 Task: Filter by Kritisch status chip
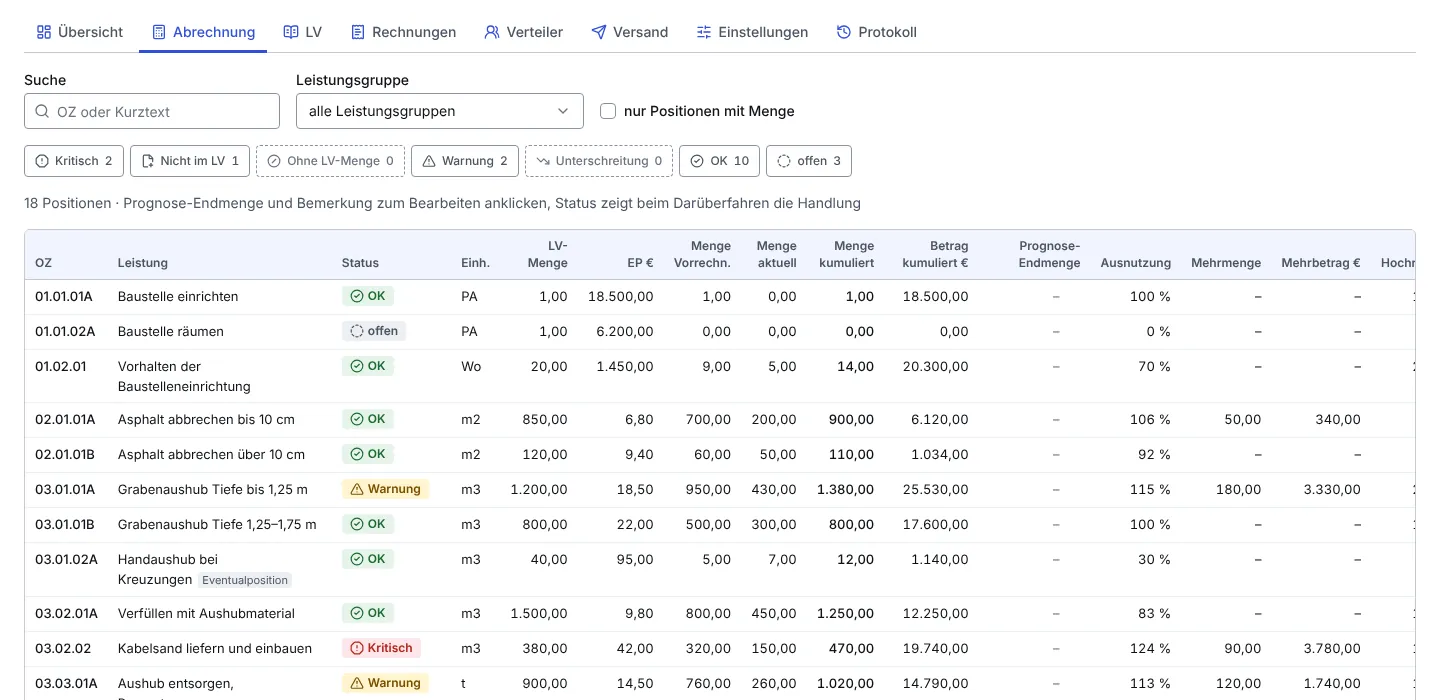pyautogui.click(x=75, y=161)
